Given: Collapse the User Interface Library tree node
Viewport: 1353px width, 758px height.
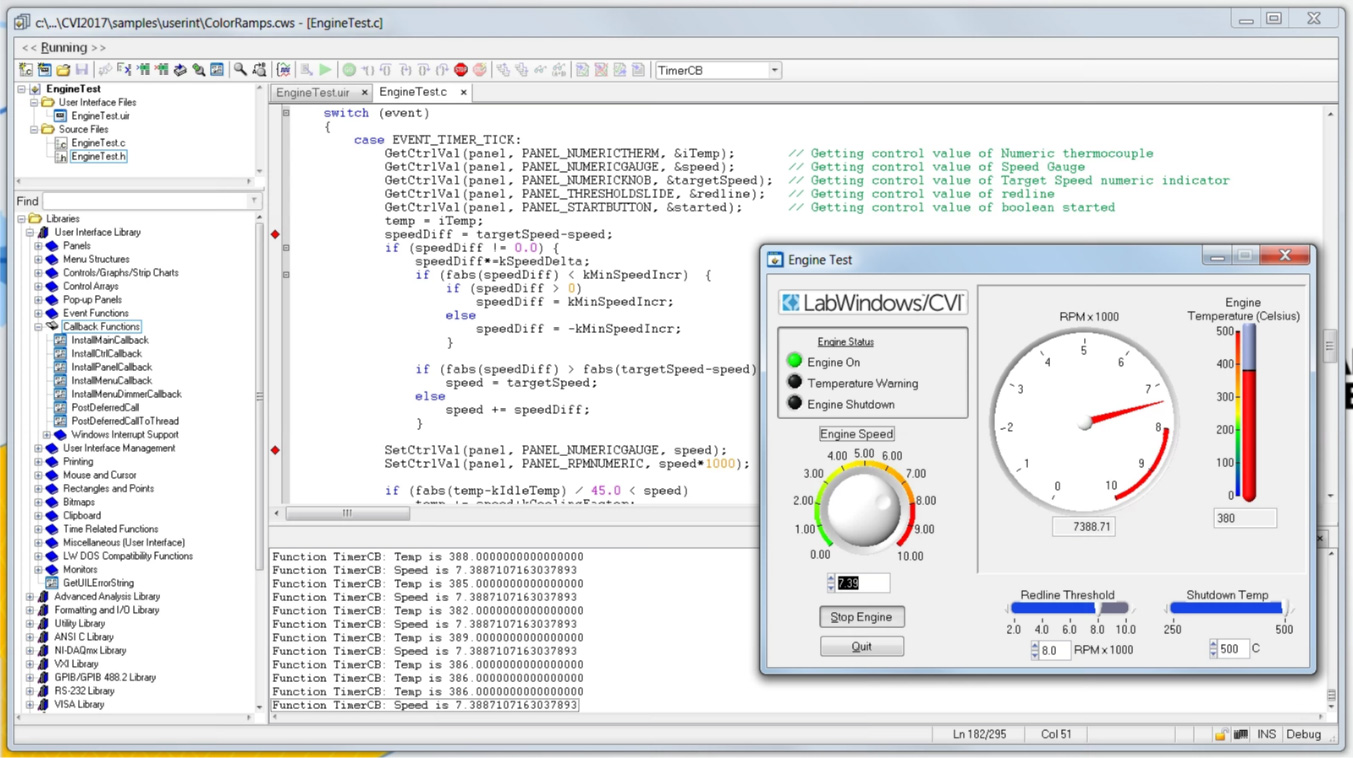Looking at the screenshot, I should (32, 231).
